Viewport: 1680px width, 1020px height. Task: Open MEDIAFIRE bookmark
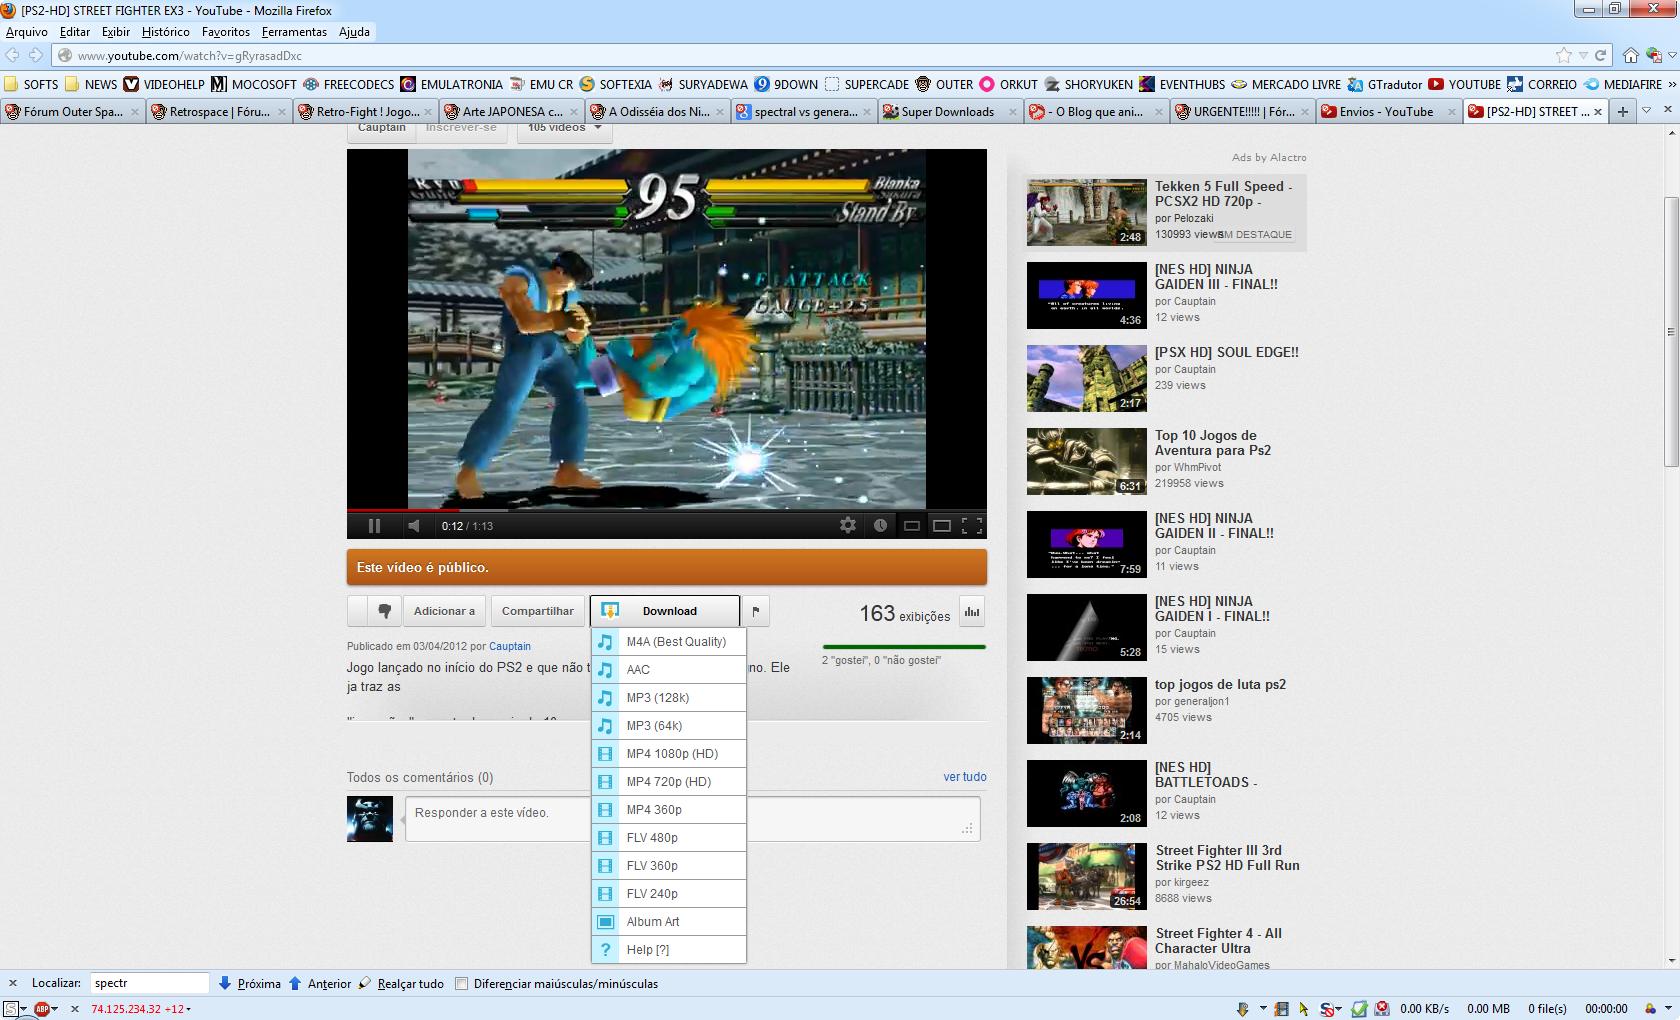pyautogui.click(x=1623, y=85)
